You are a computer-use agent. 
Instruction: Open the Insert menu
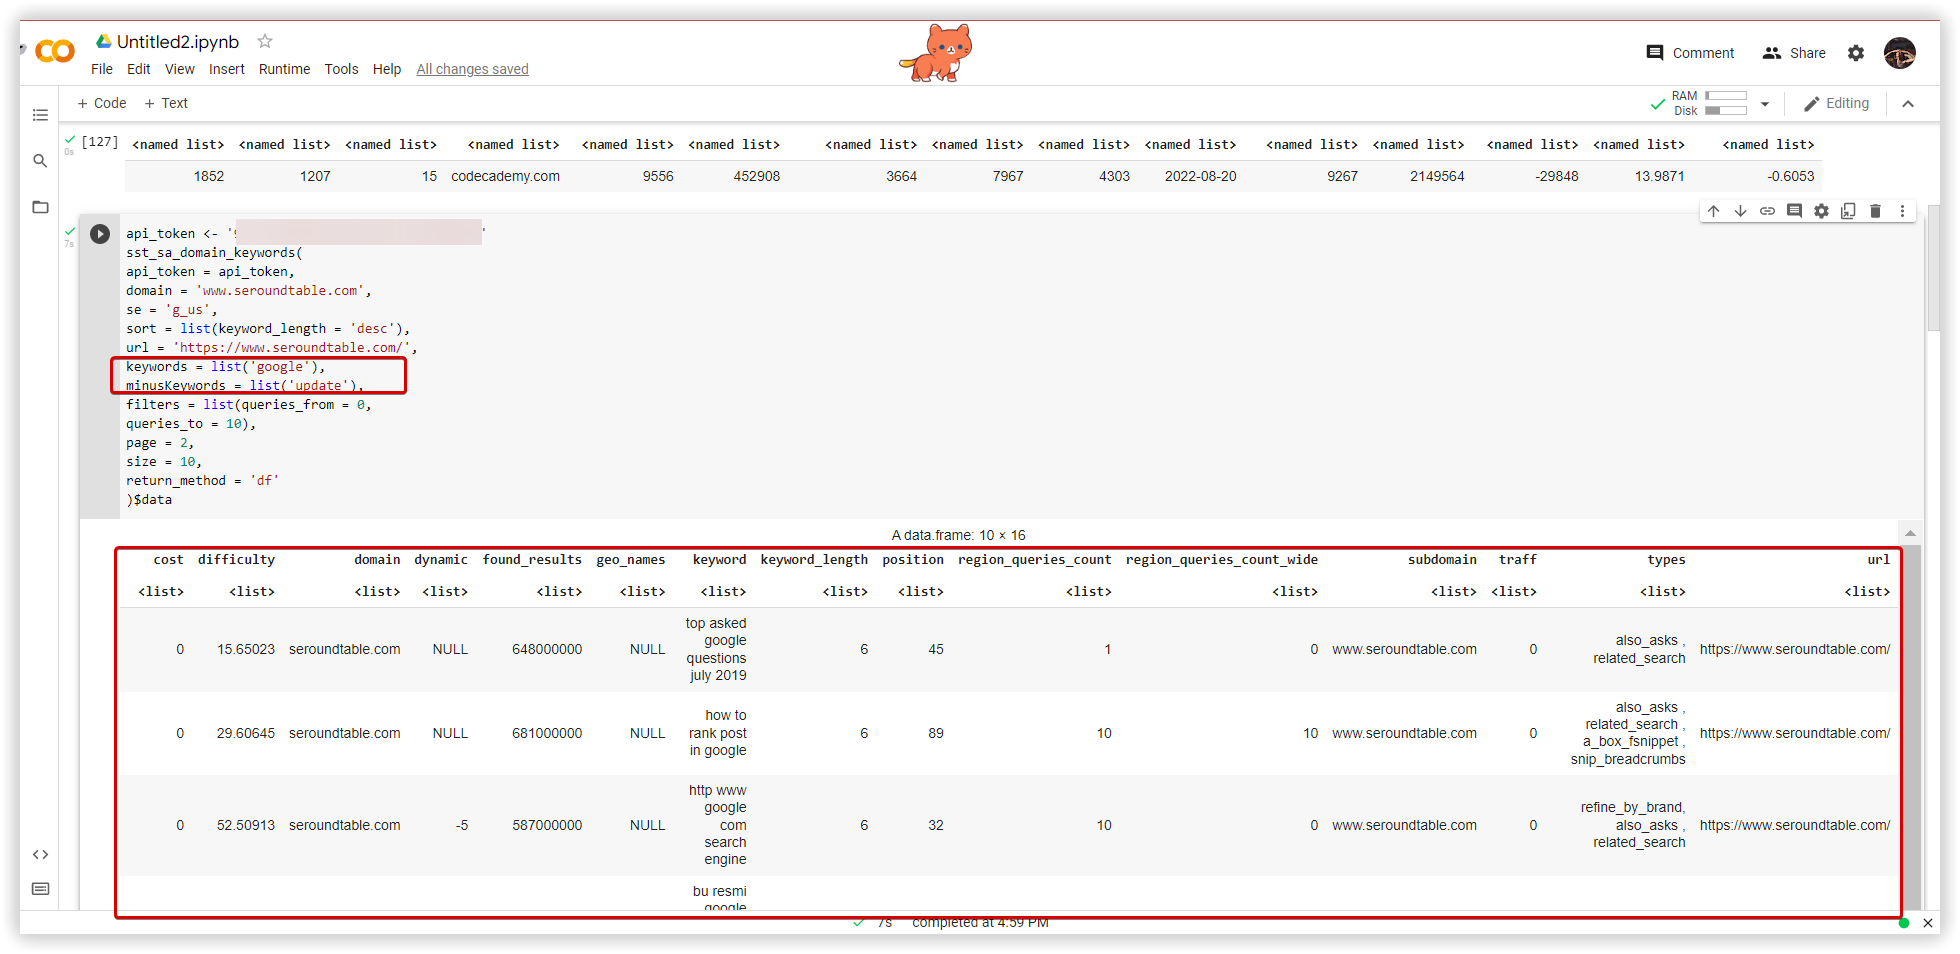click(x=227, y=69)
